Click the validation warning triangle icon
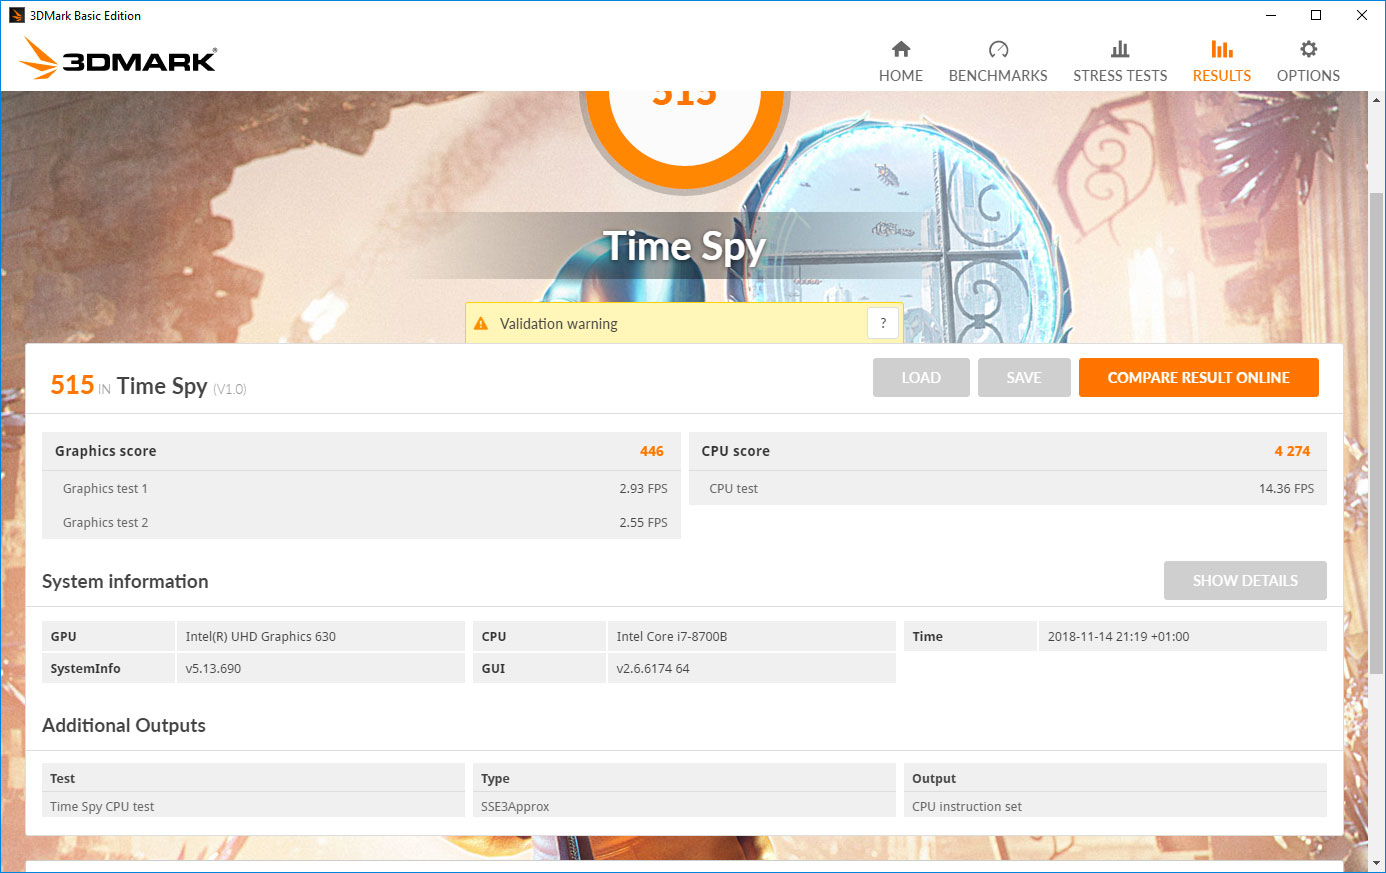 coord(481,324)
